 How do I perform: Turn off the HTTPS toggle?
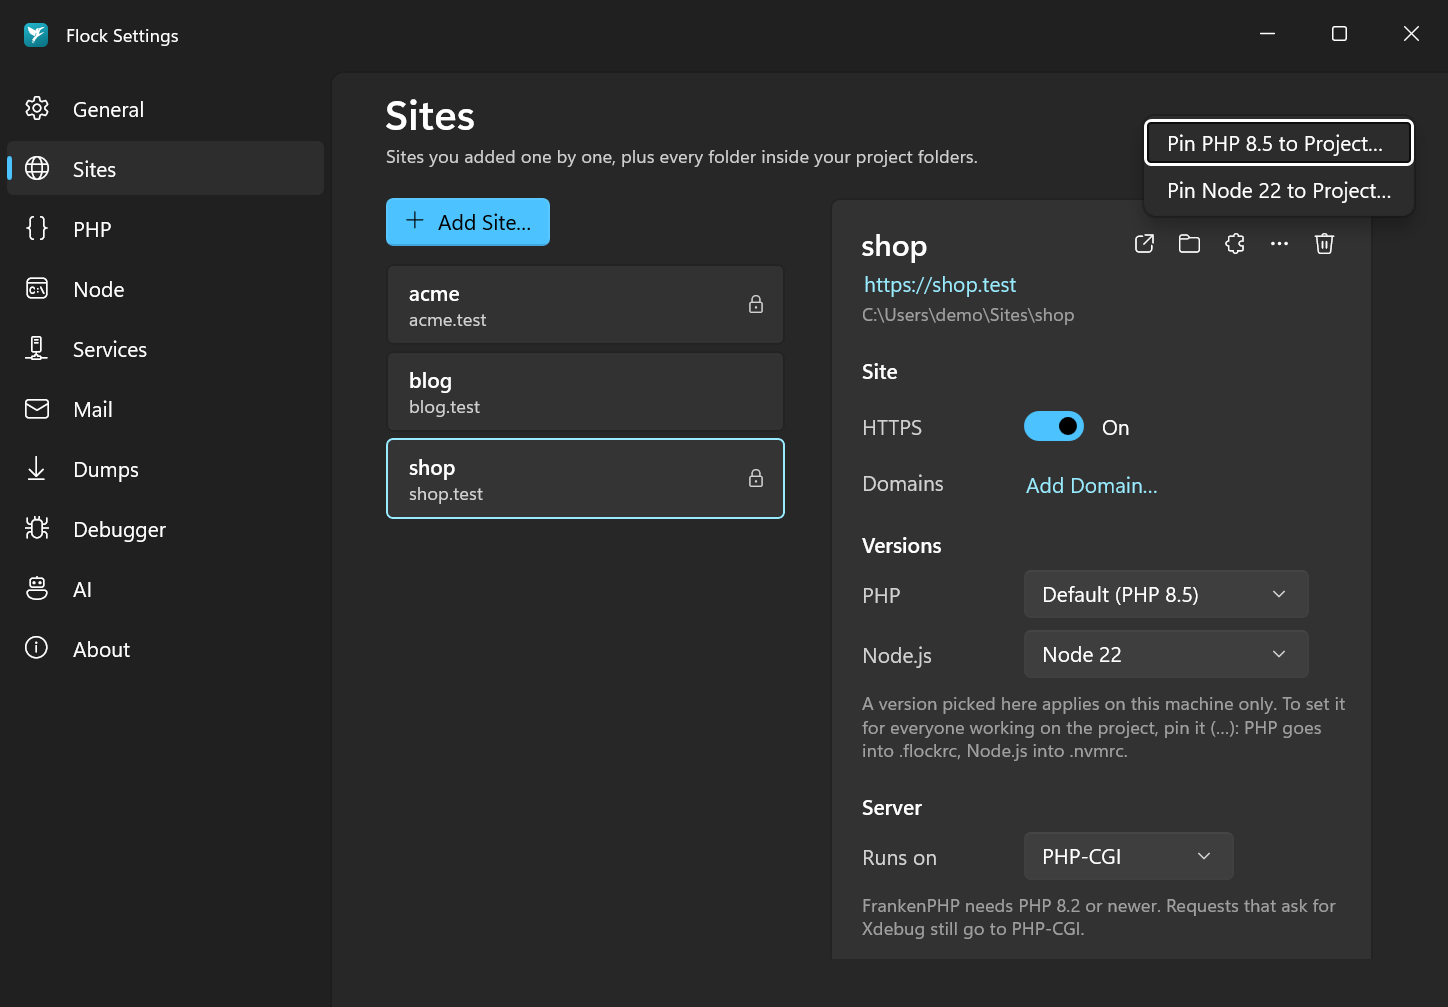[1054, 426]
